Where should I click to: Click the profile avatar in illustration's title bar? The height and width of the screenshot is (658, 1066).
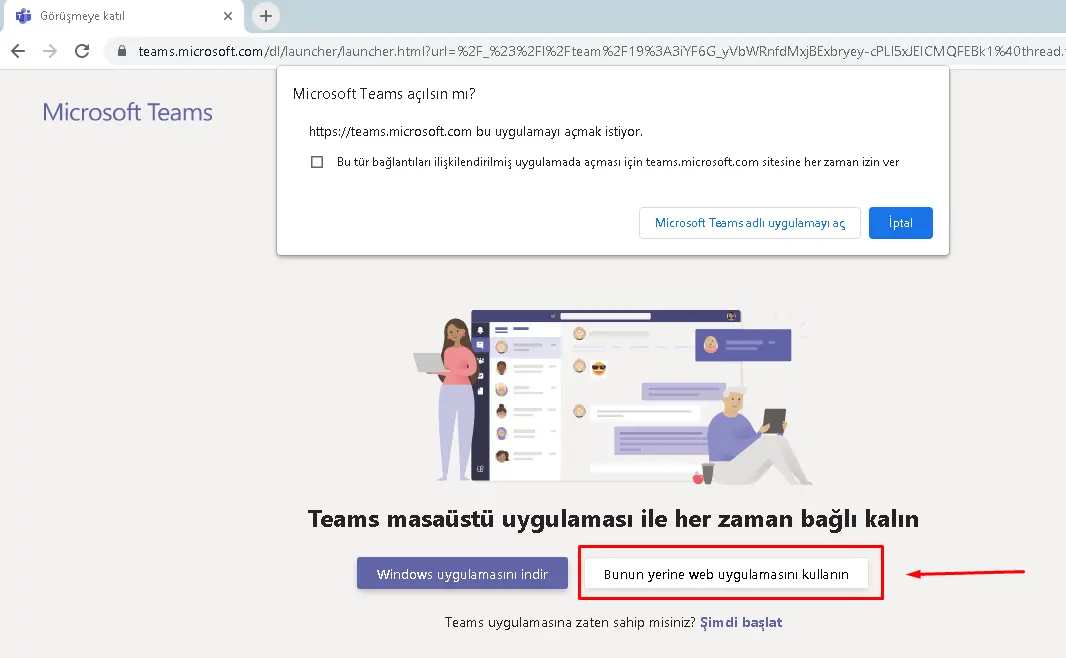point(731,316)
